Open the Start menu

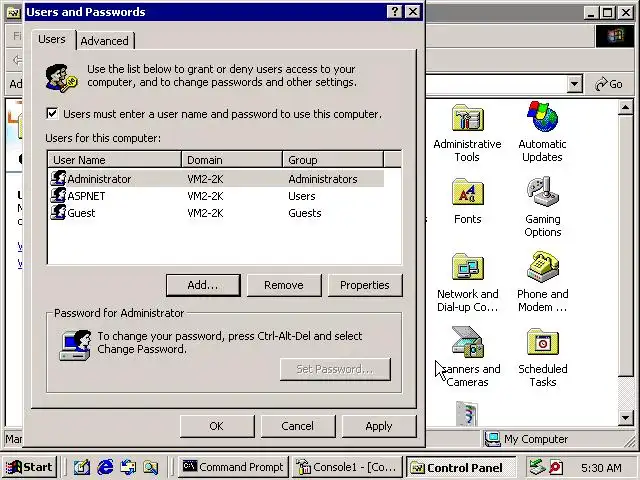29,467
